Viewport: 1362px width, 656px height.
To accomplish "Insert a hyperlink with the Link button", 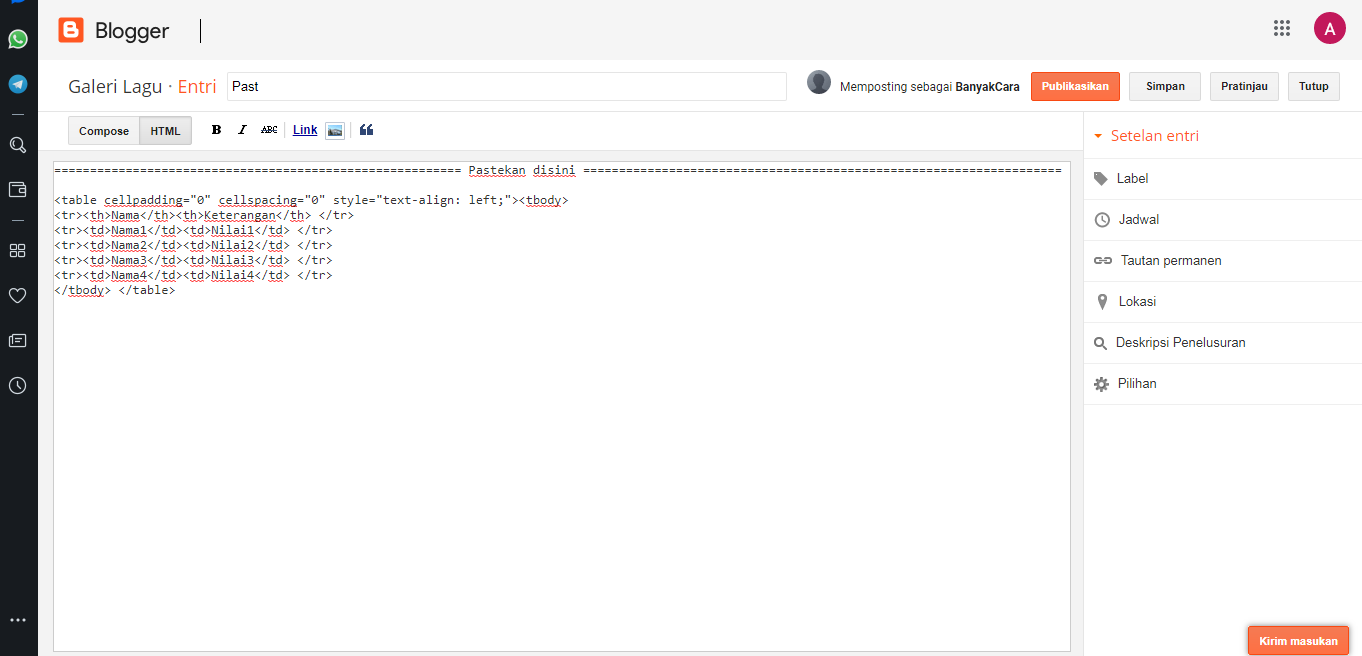I will coord(305,130).
